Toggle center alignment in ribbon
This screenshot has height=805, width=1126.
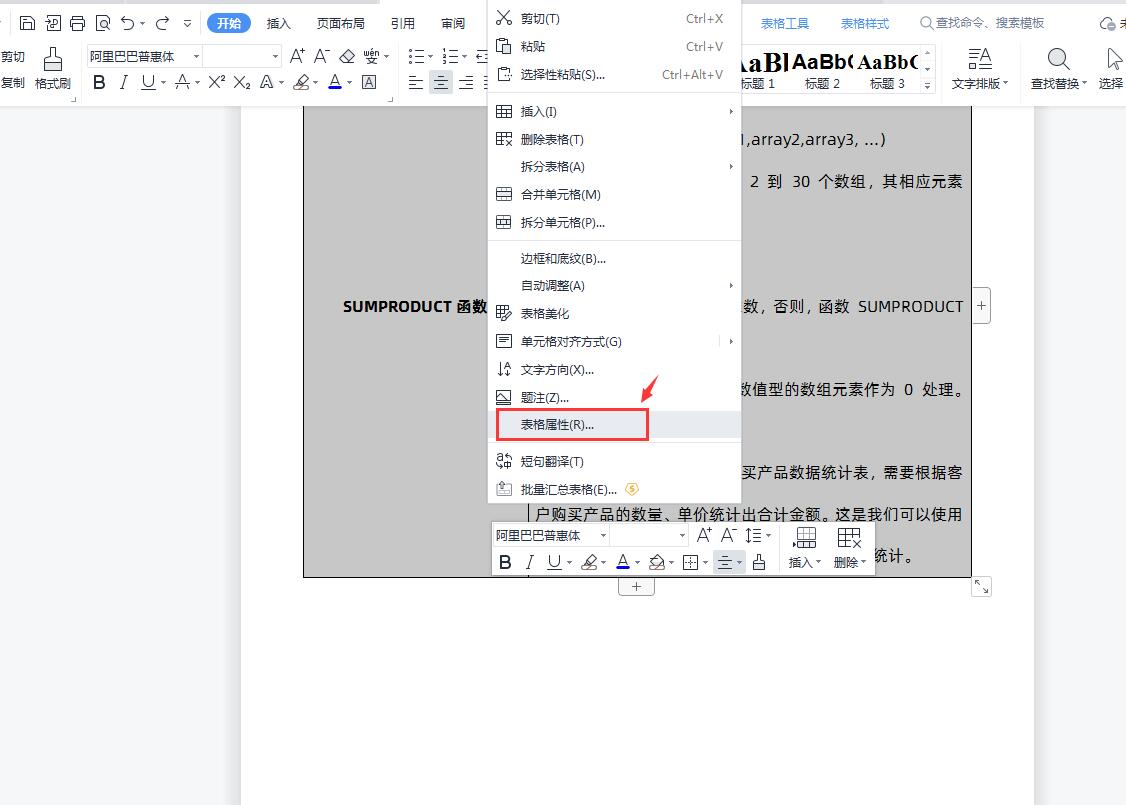click(441, 83)
